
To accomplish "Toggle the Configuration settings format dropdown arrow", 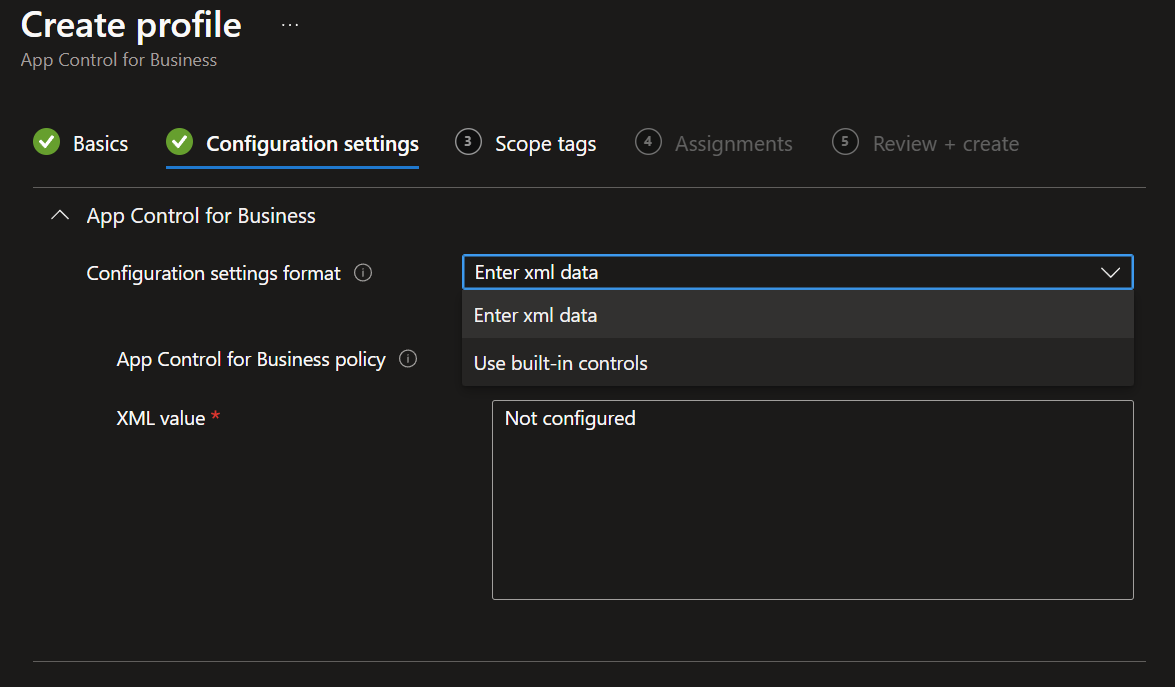I will pyautogui.click(x=1110, y=273).
